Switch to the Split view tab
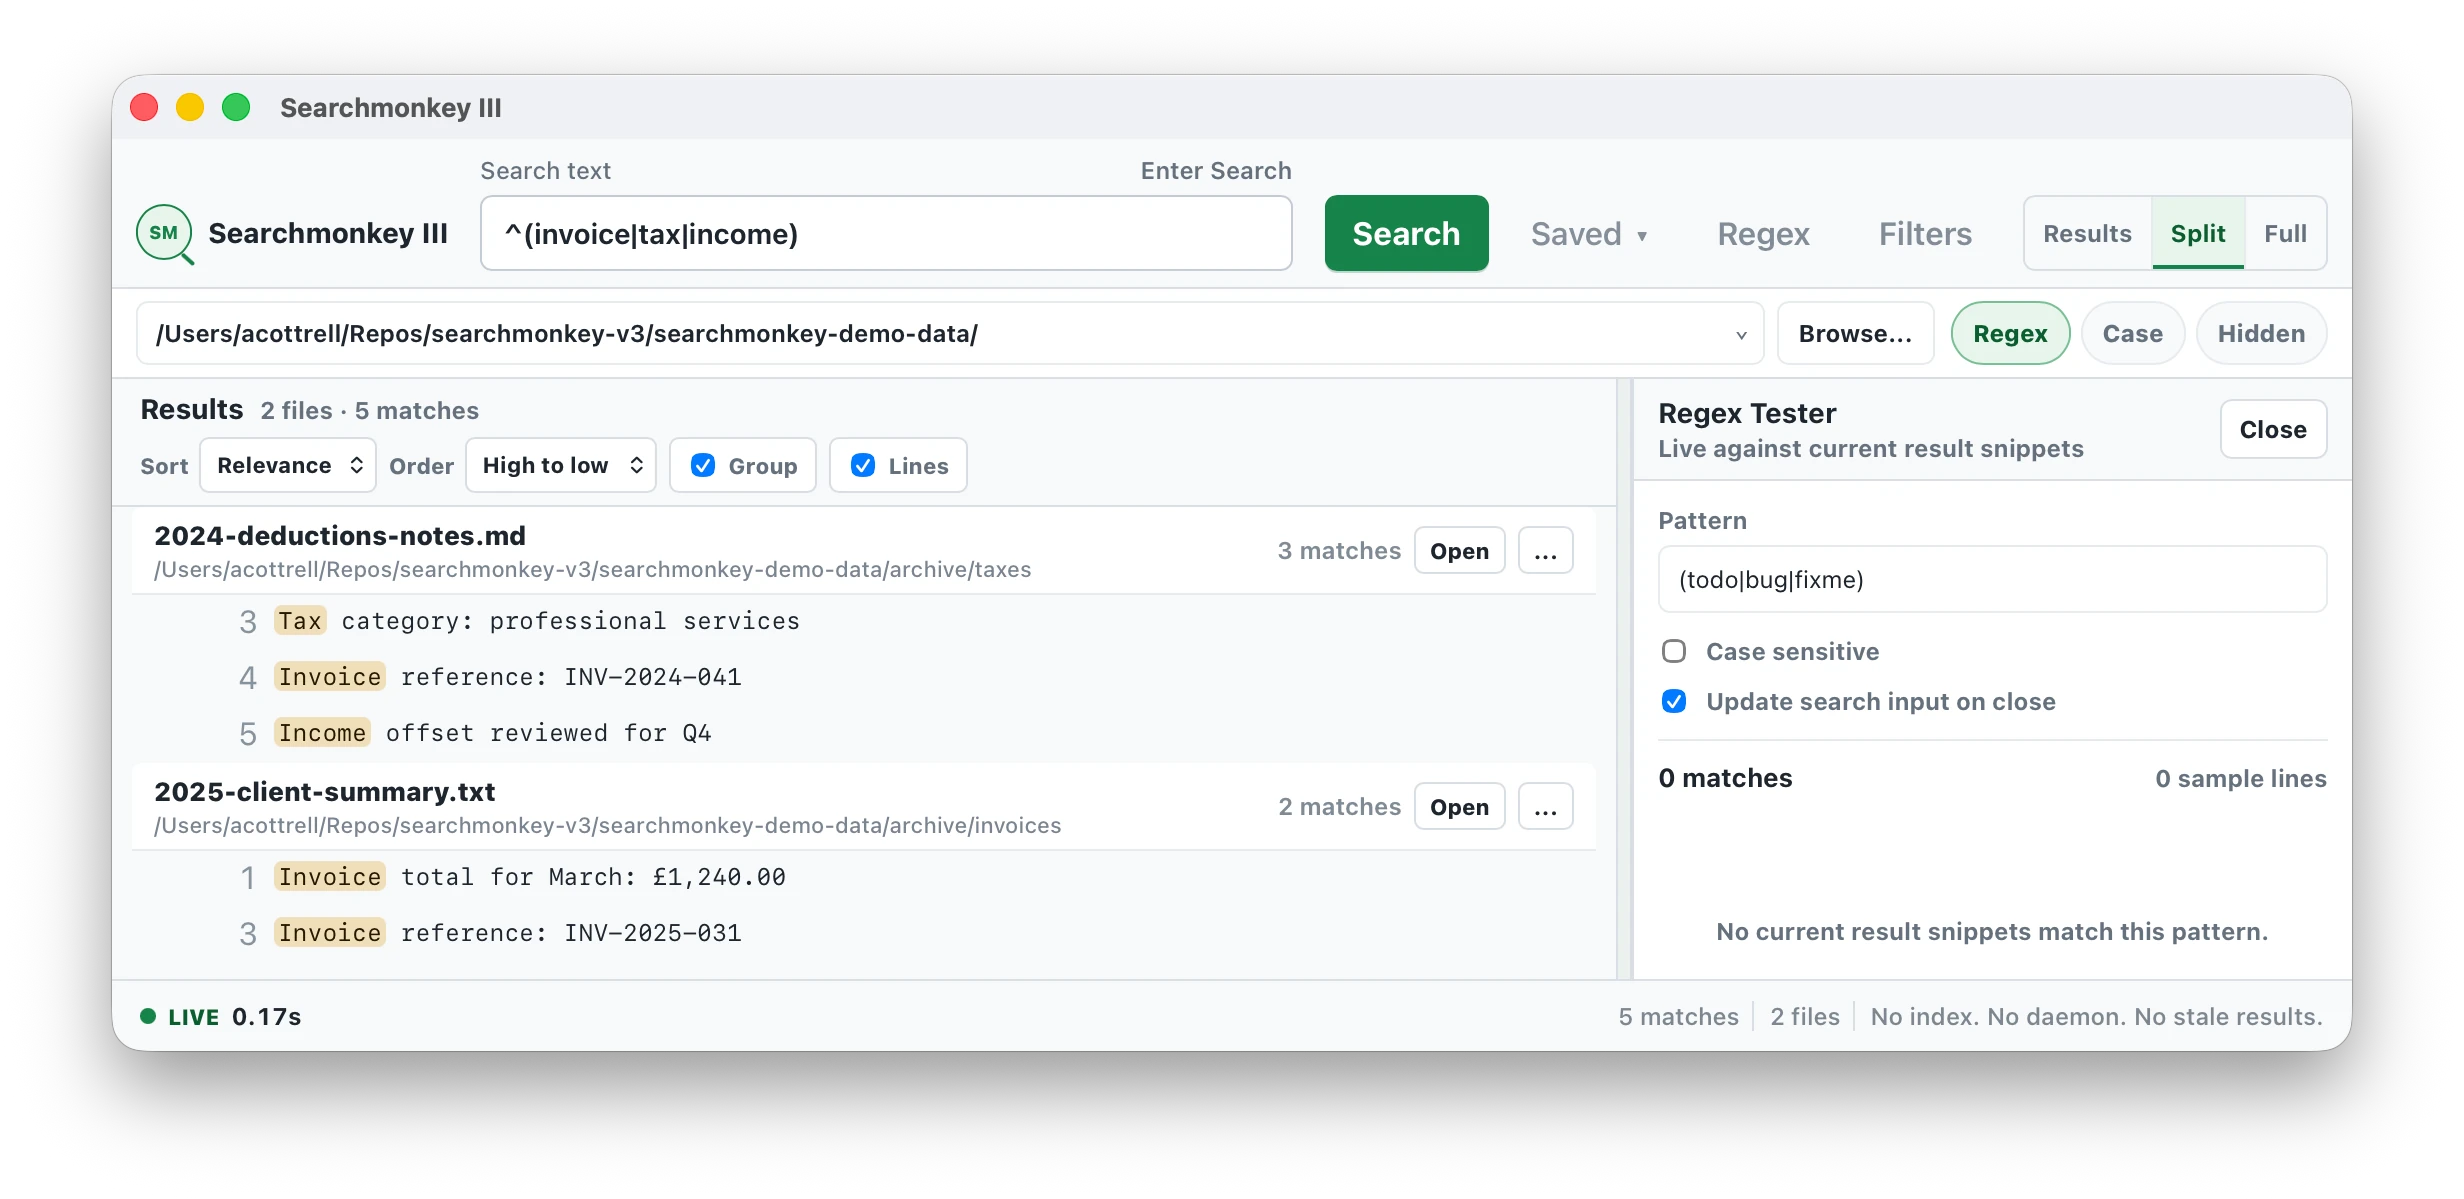The height and width of the screenshot is (1199, 2464). coord(2197,233)
